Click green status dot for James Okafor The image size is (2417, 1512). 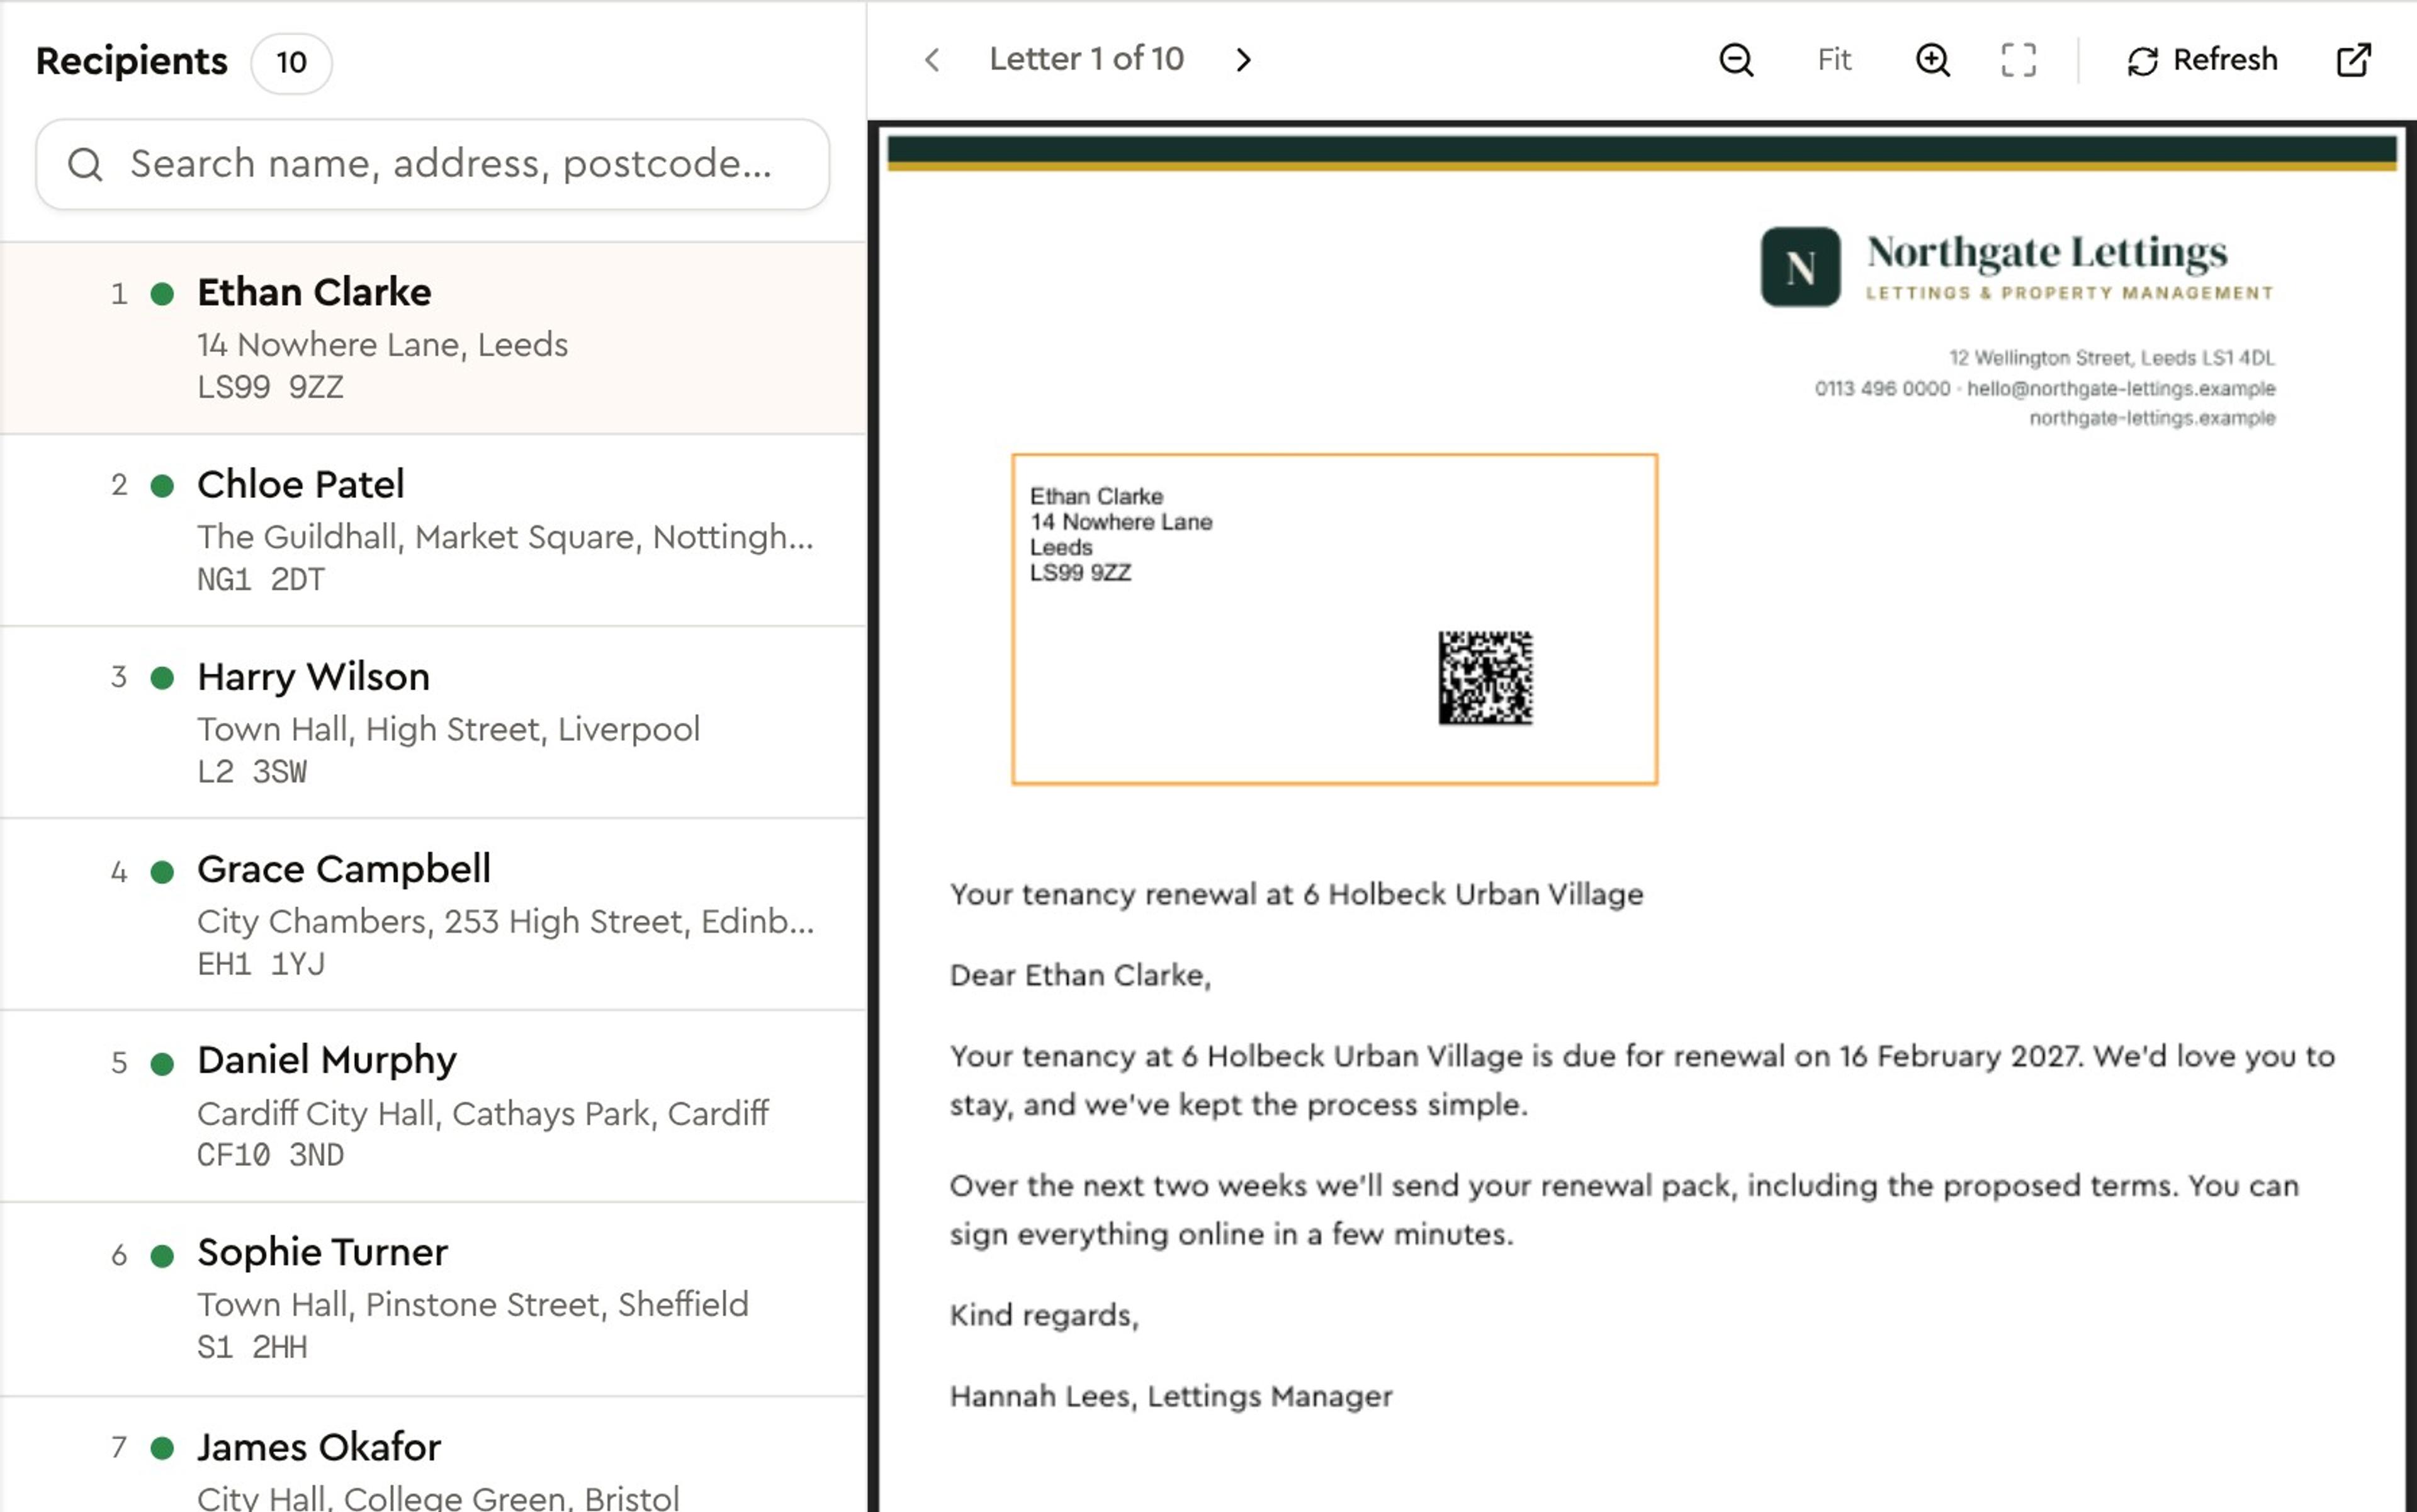pyautogui.click(x=162, y=1448)
